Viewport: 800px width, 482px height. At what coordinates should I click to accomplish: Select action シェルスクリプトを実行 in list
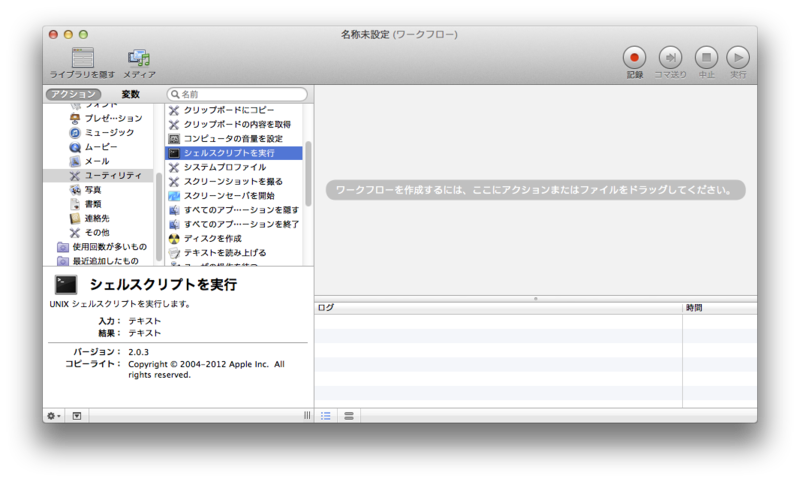pyautogui.click(x=234, y=153)
